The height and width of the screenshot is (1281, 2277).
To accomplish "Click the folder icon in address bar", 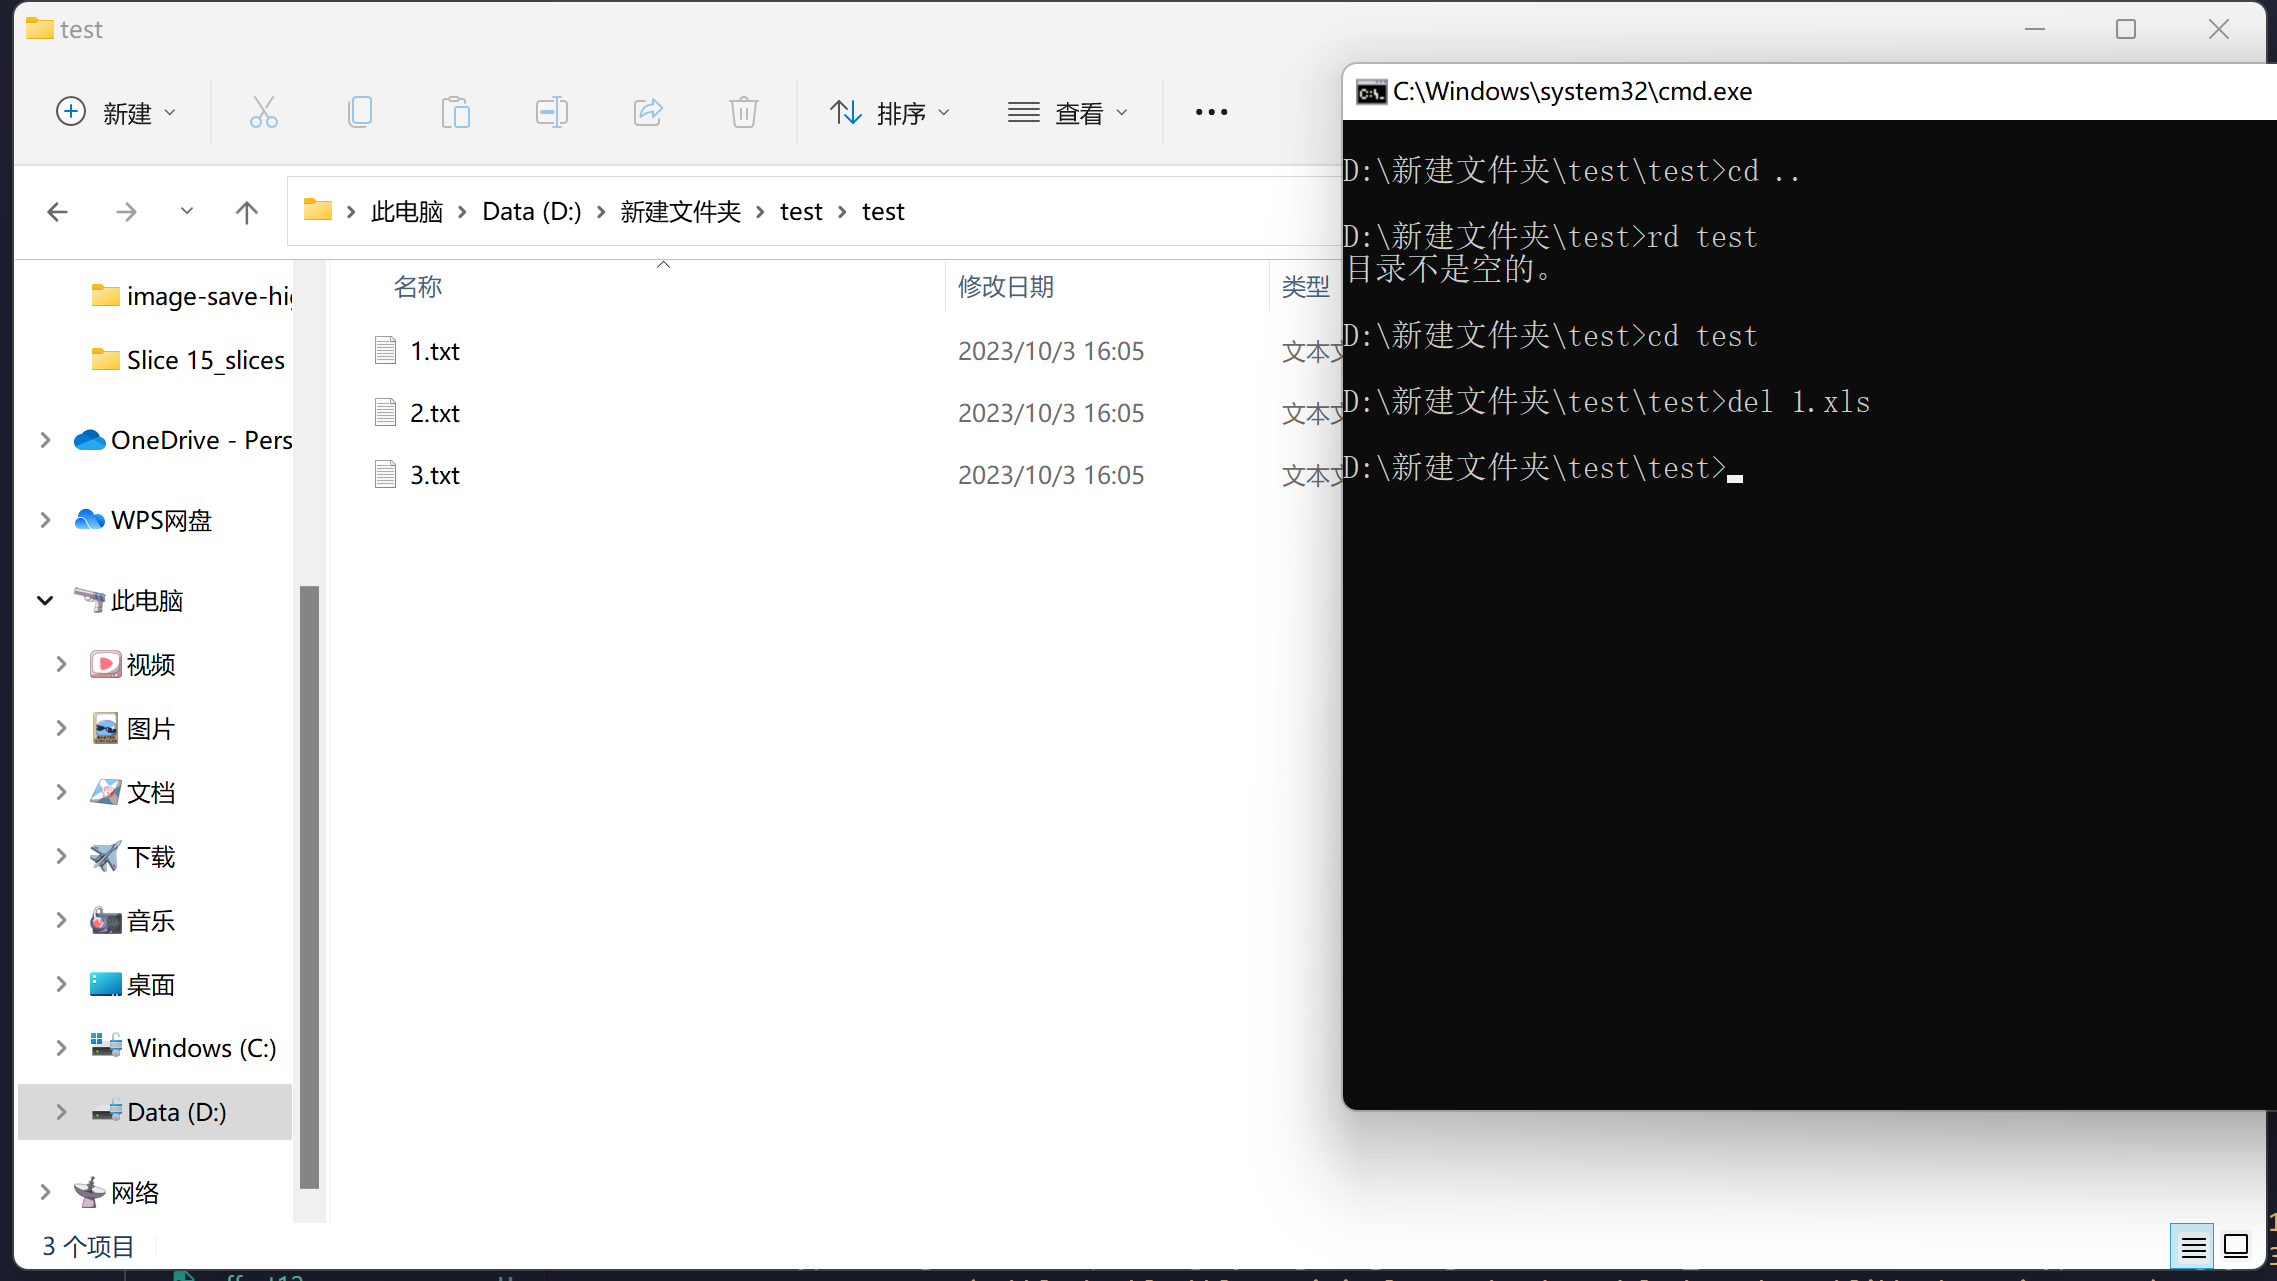I will 318,210.
